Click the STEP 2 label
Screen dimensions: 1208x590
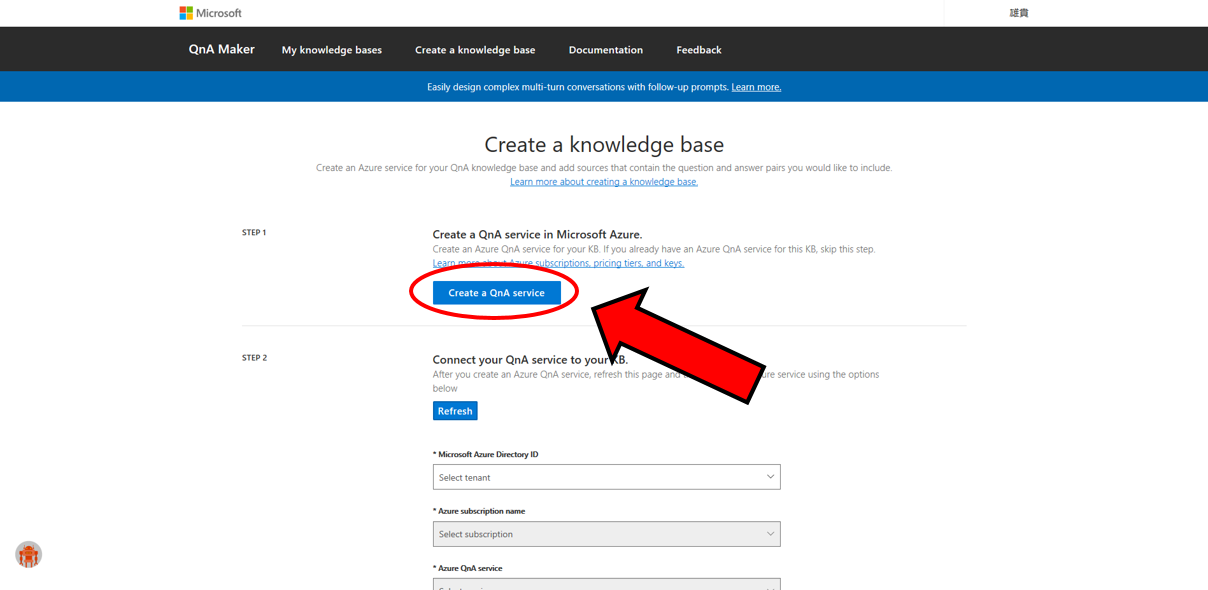254,358
